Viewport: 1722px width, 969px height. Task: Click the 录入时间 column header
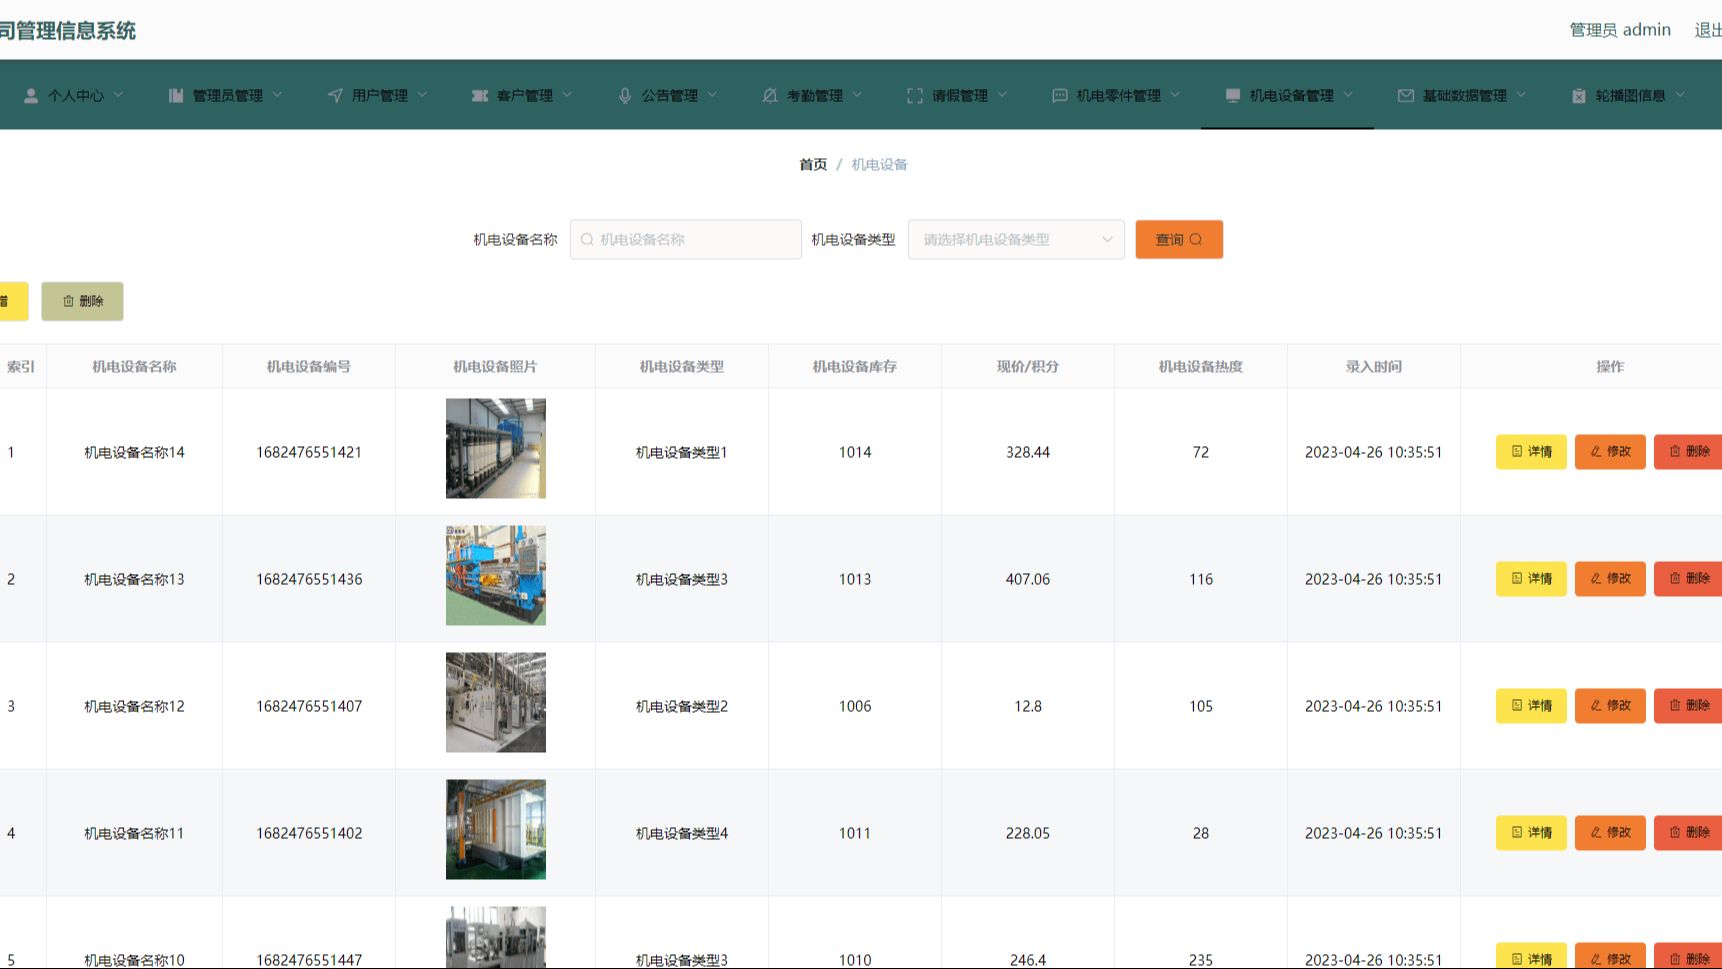pyautogui.click(x=1374, y=367)
